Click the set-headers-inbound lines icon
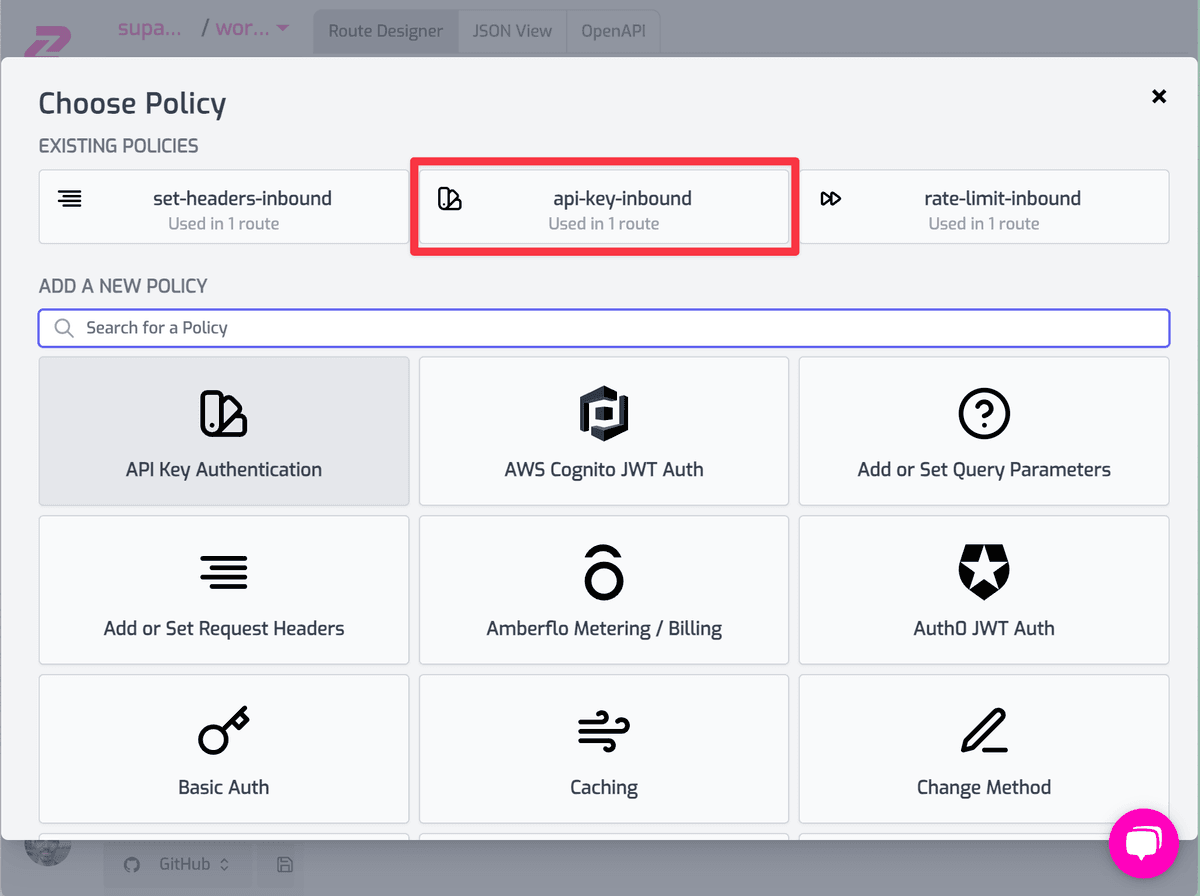Image resolution: width=1200 pixels, height=896 pixels. 70,198
